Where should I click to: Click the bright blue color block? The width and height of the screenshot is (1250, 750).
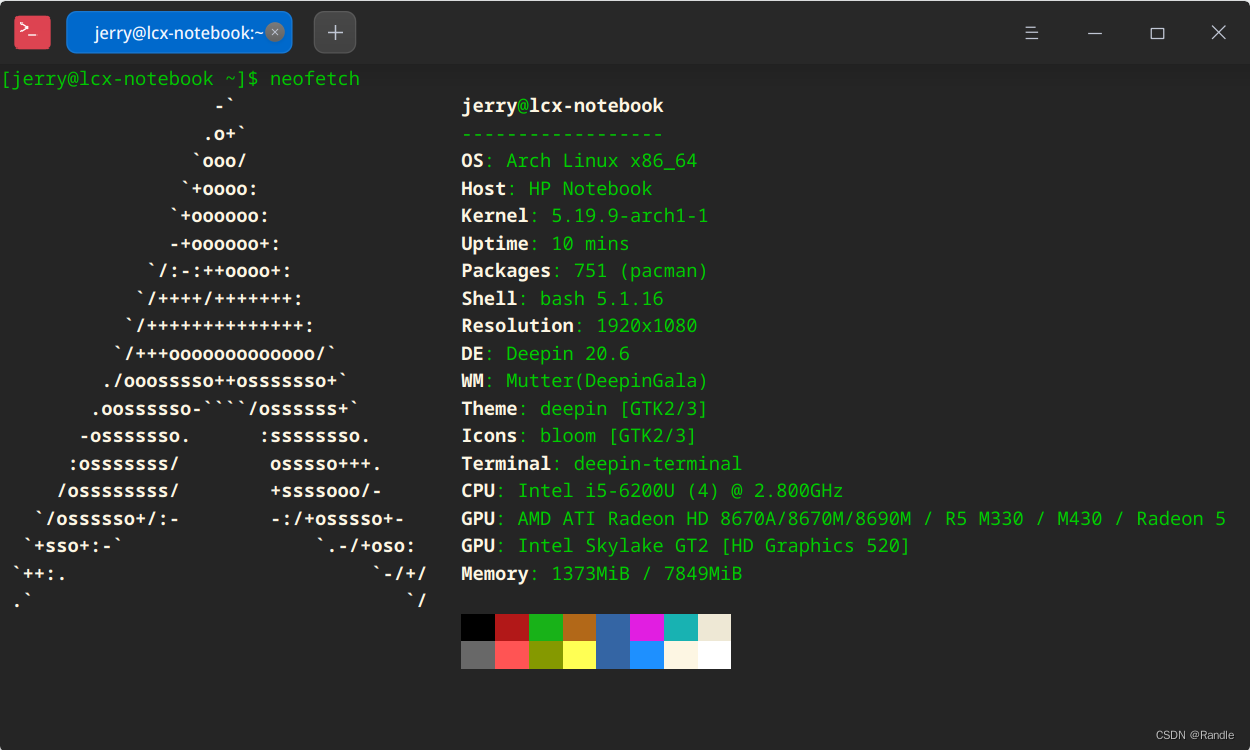point(647,655)
